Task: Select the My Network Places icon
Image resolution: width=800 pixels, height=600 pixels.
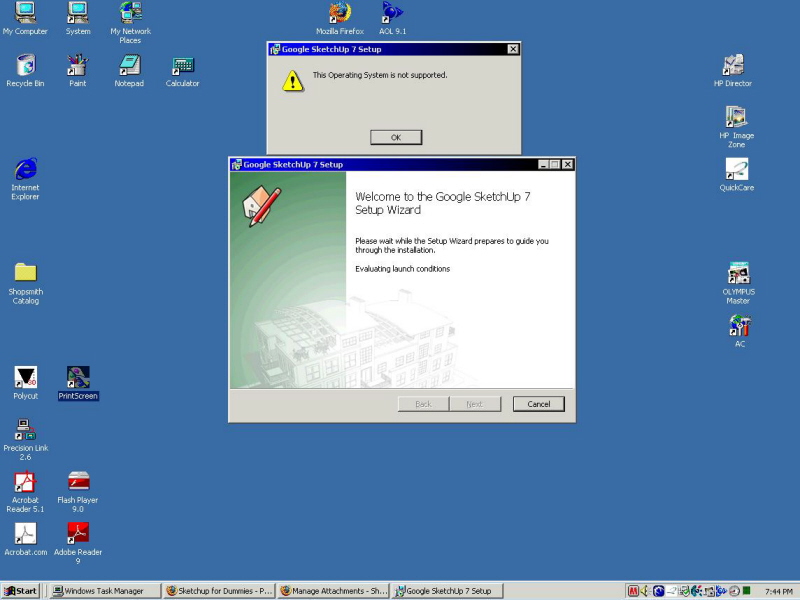Action: point(130,22)
